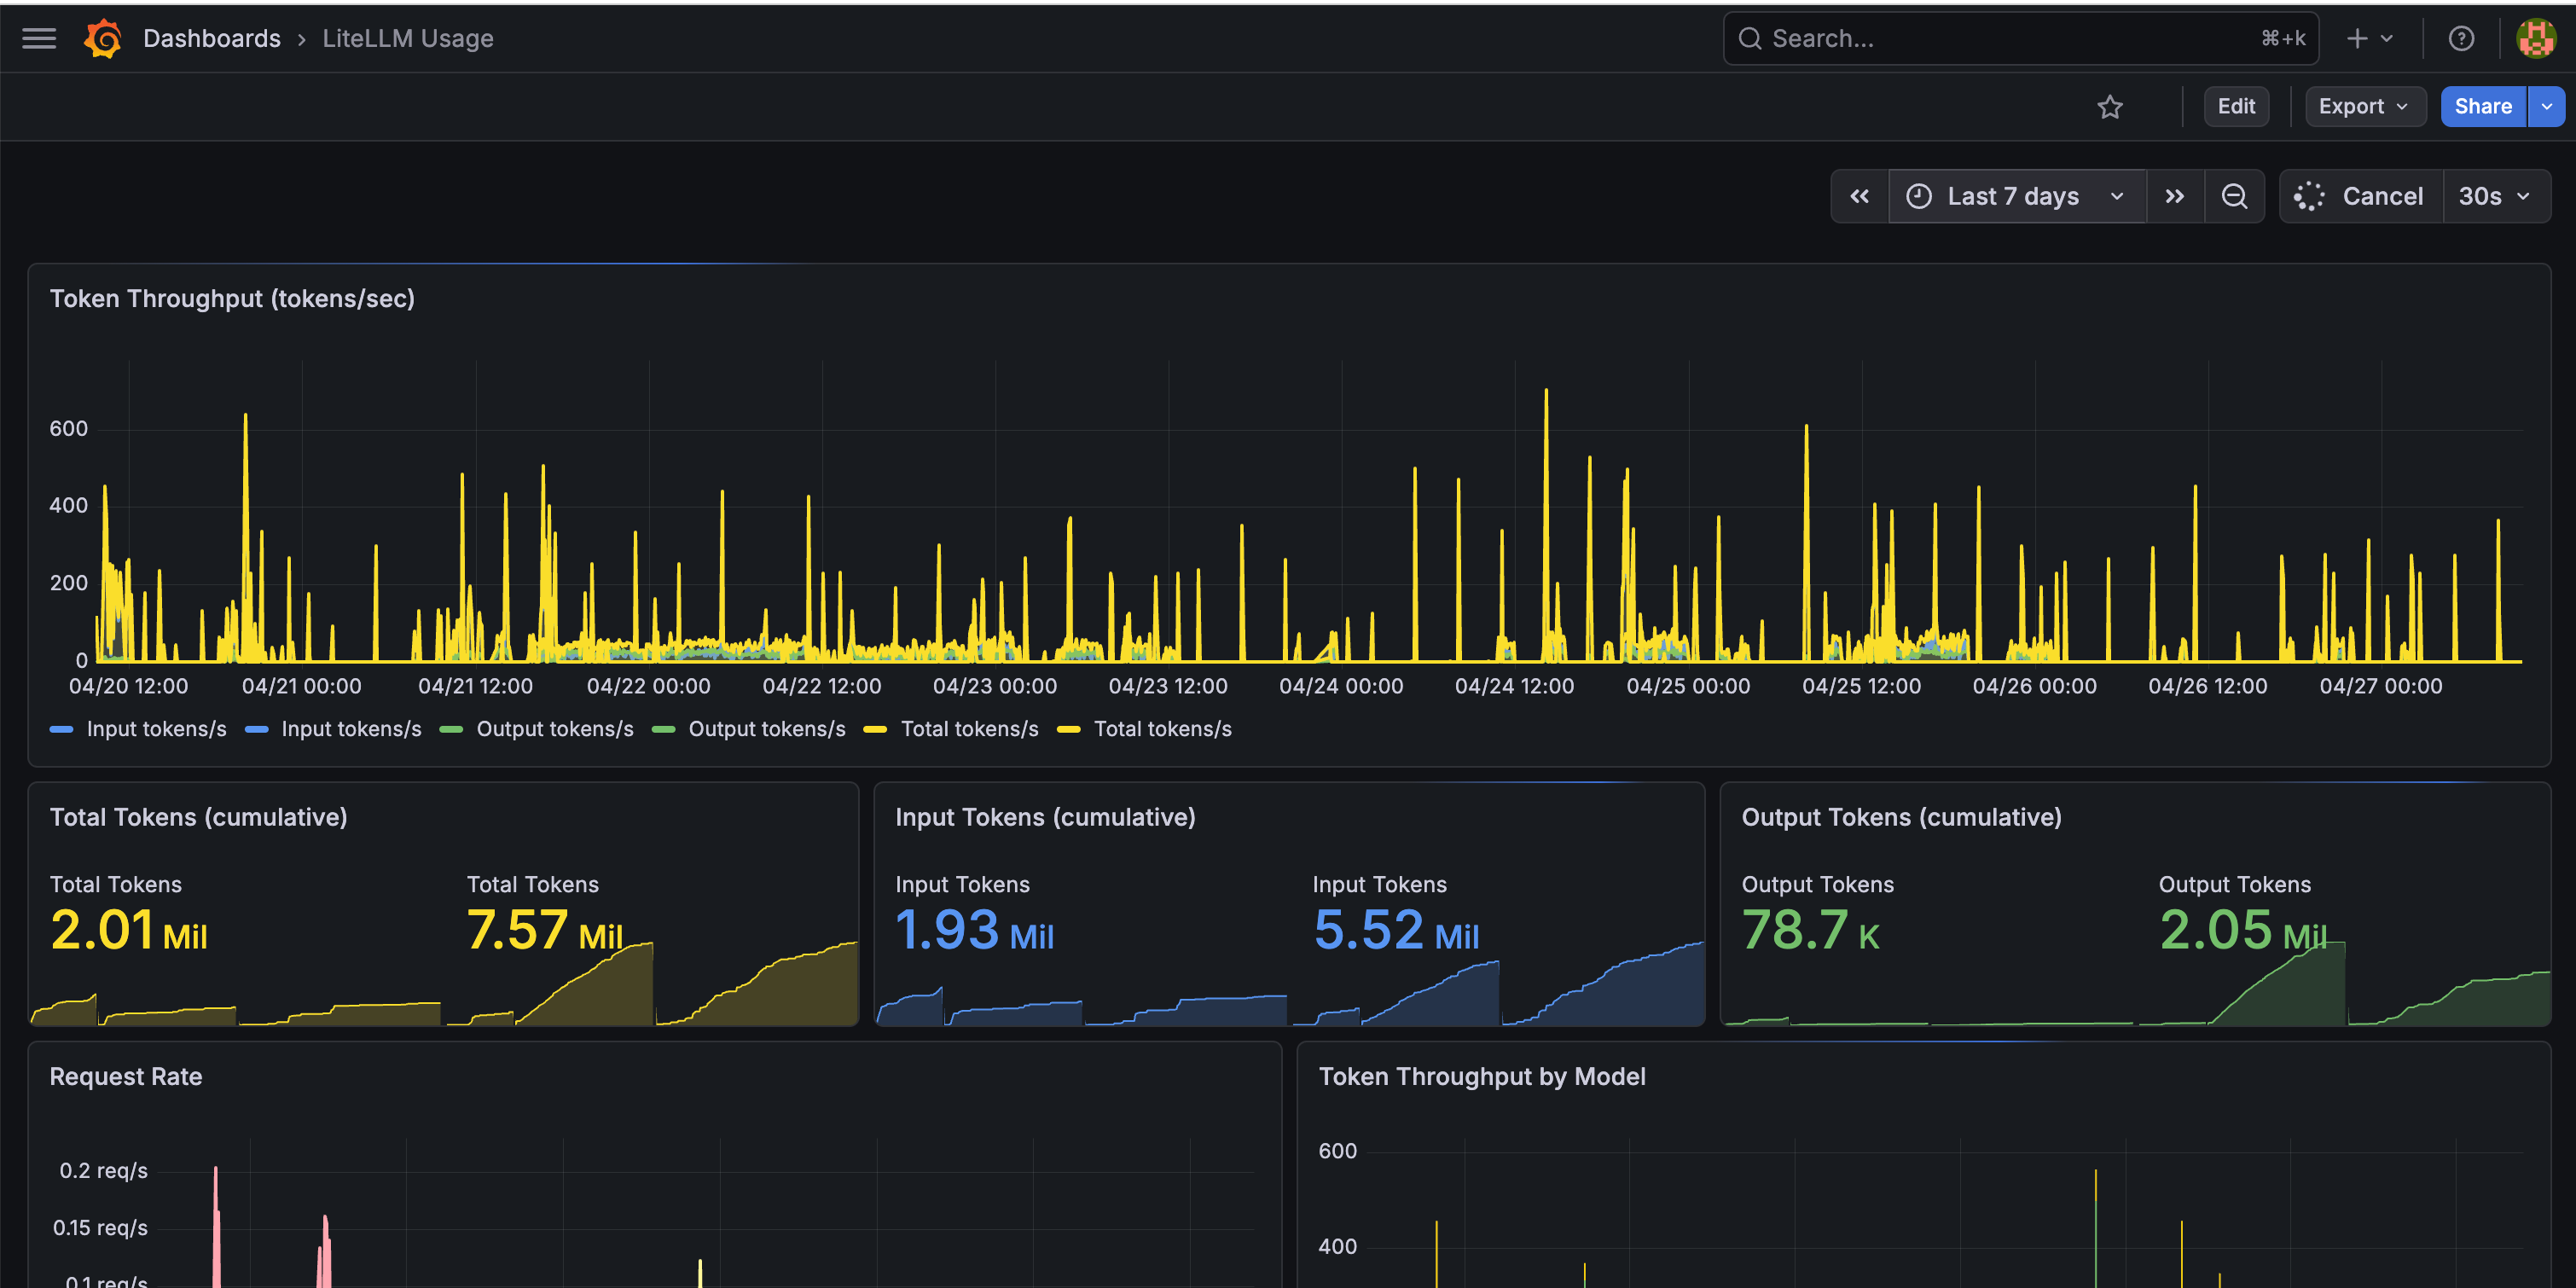The image size is (2576, 1288).
Task: Toggle first Input tokens/s legend series
Action: click(x=139, y=729)
